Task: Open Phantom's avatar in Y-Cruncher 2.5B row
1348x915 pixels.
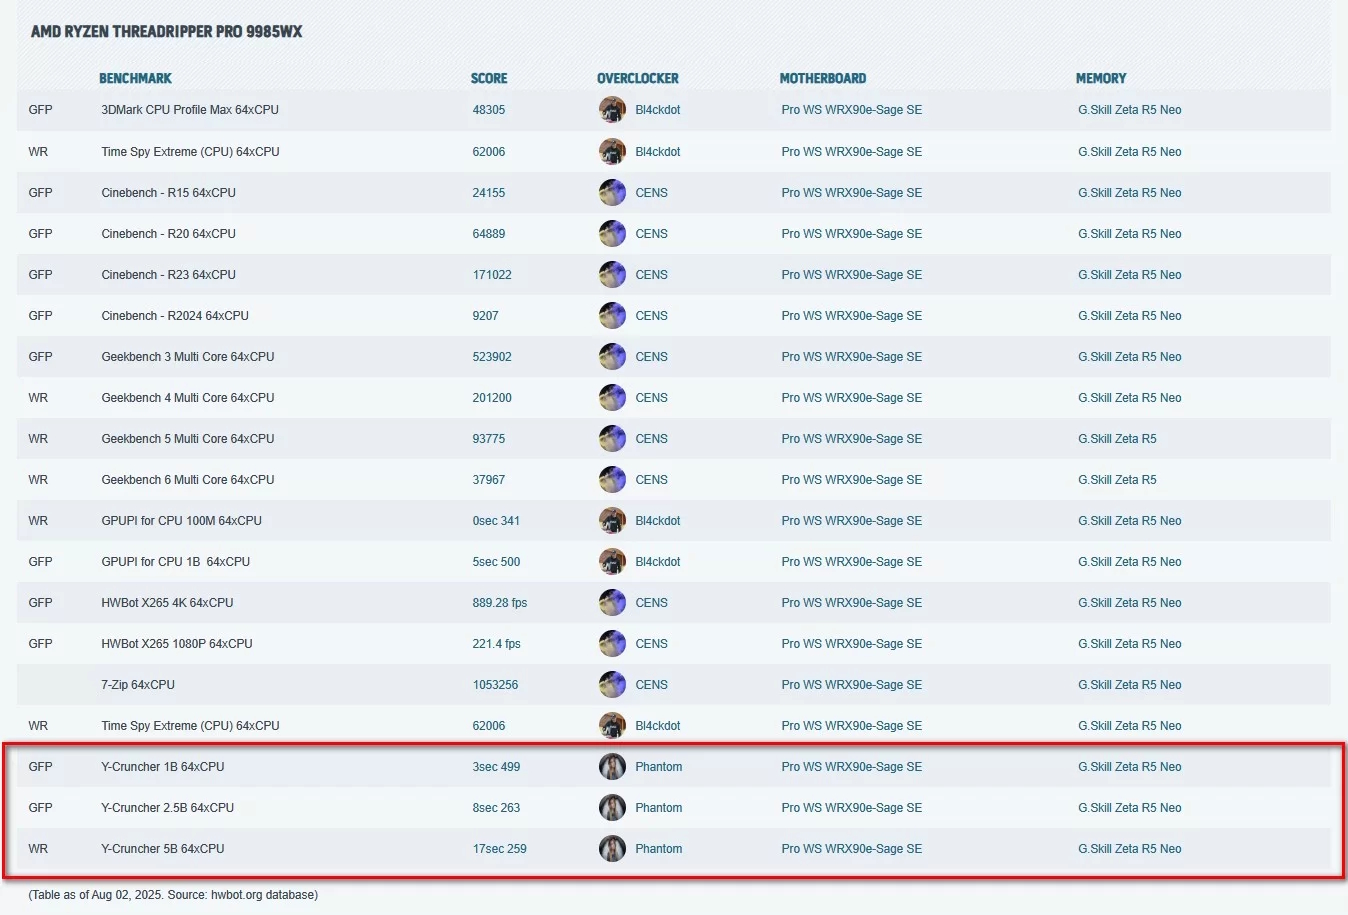Action: tap(612, 808)
